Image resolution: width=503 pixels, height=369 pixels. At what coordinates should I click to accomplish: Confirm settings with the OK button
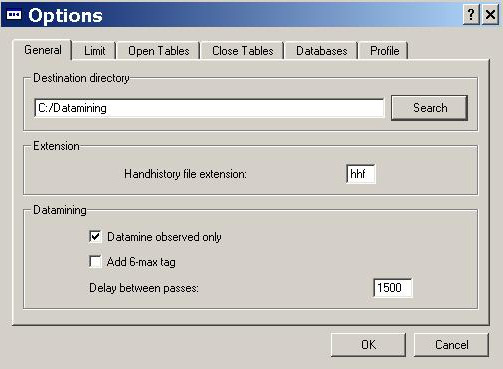(368, 345)
